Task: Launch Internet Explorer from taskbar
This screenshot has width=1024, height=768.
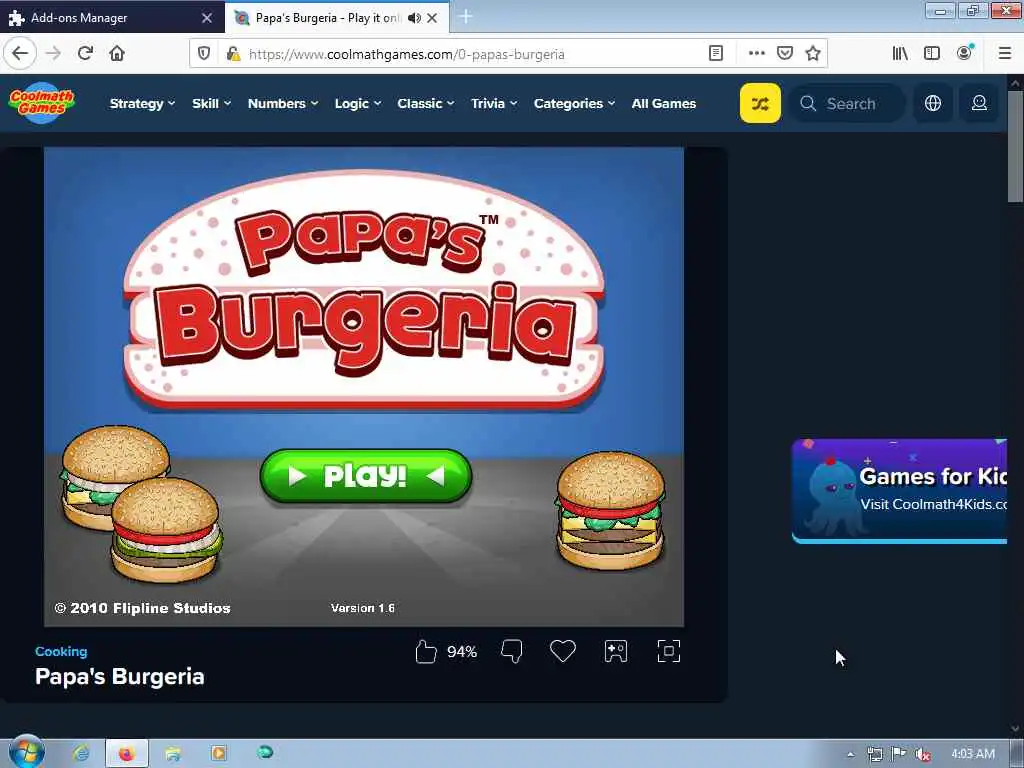Action: click(x=81, y=754)
